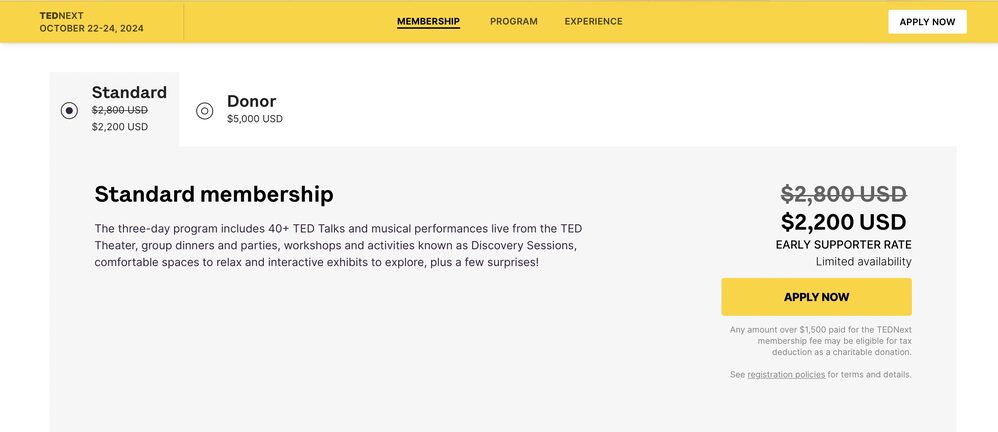This screenshot has width=998, height=432.
Task: Click the TEDNext logo in the header
Action: click(61, 17)
